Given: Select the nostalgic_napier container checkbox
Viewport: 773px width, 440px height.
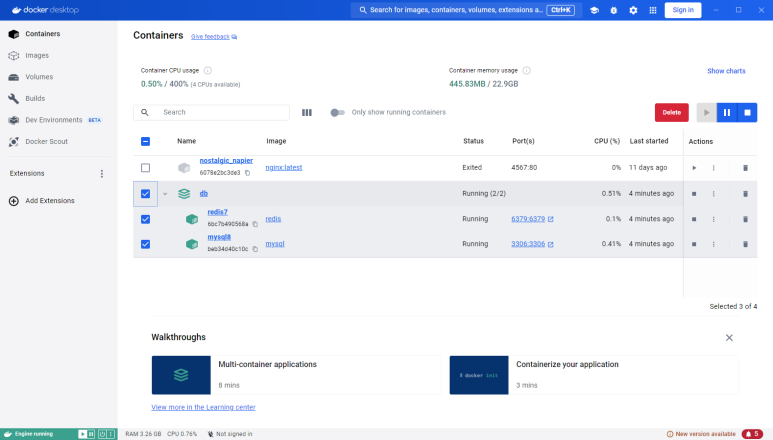Looking at the screenshot, I should click(x=145, y=168).
